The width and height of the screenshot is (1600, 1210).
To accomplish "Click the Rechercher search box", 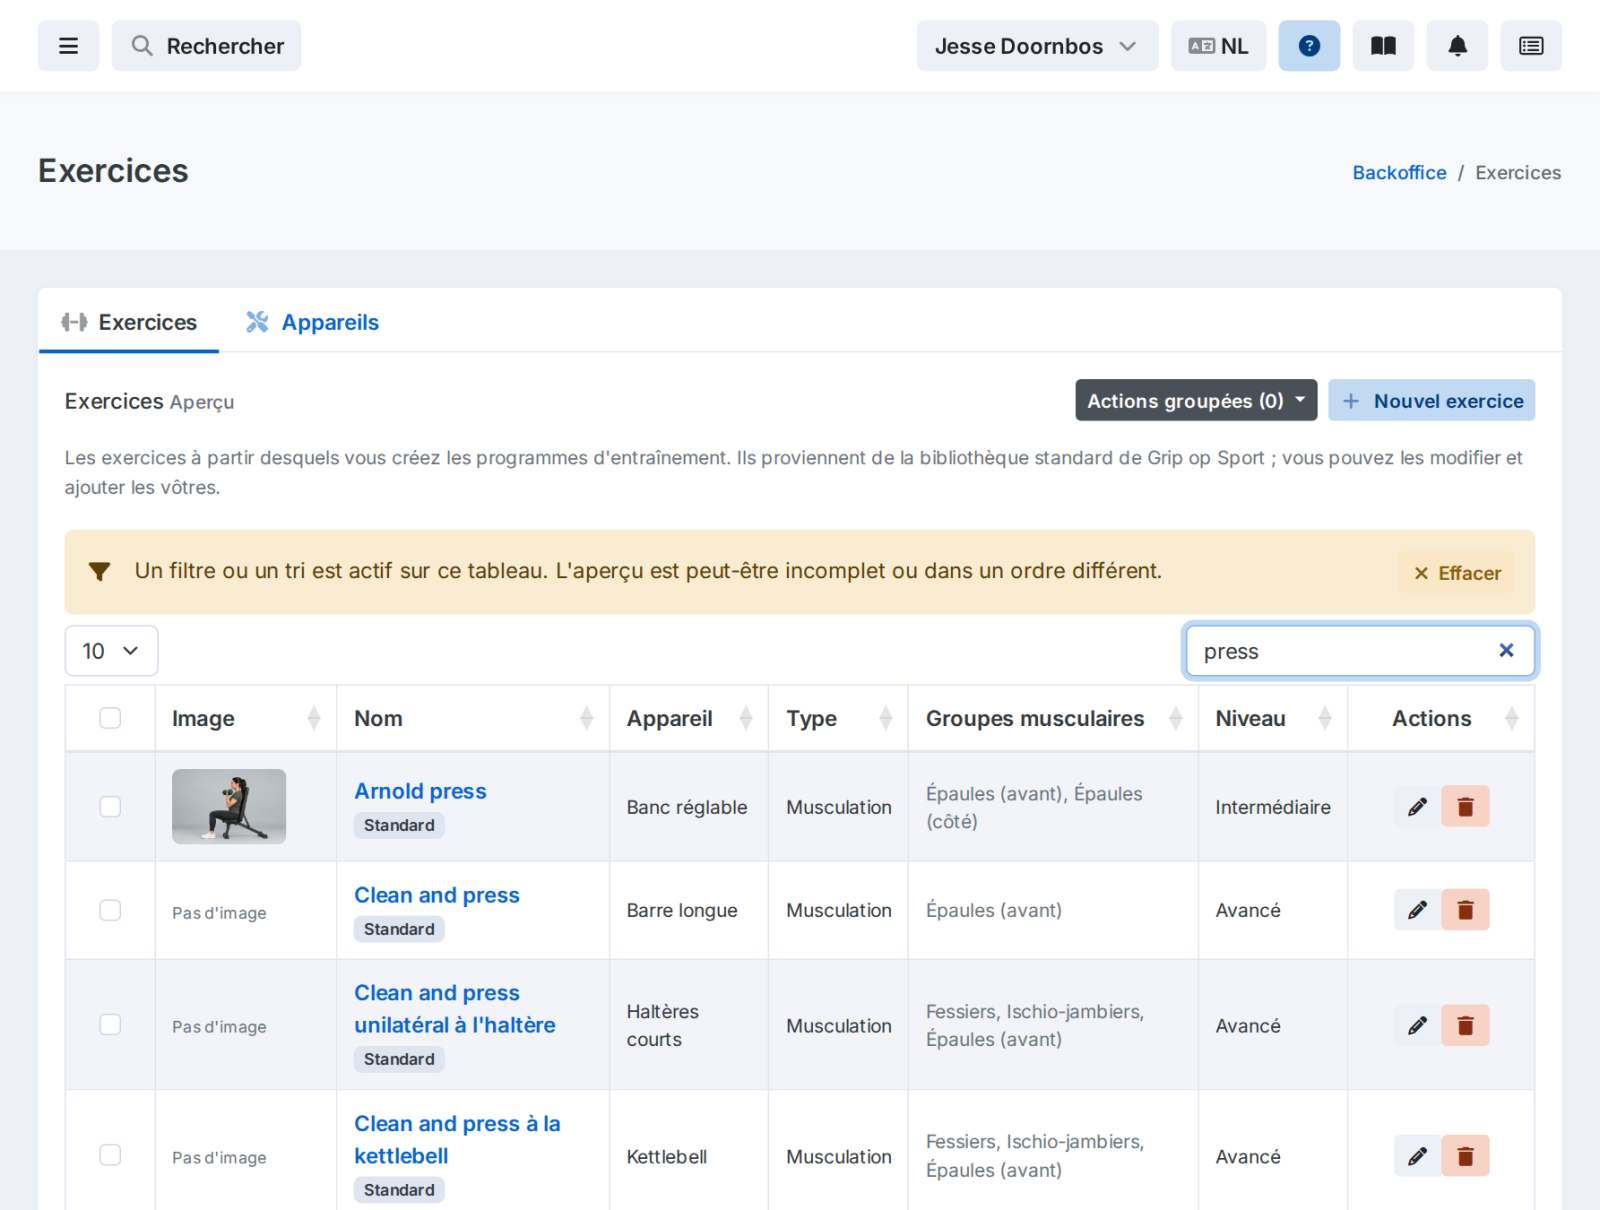I will [206, 46].
